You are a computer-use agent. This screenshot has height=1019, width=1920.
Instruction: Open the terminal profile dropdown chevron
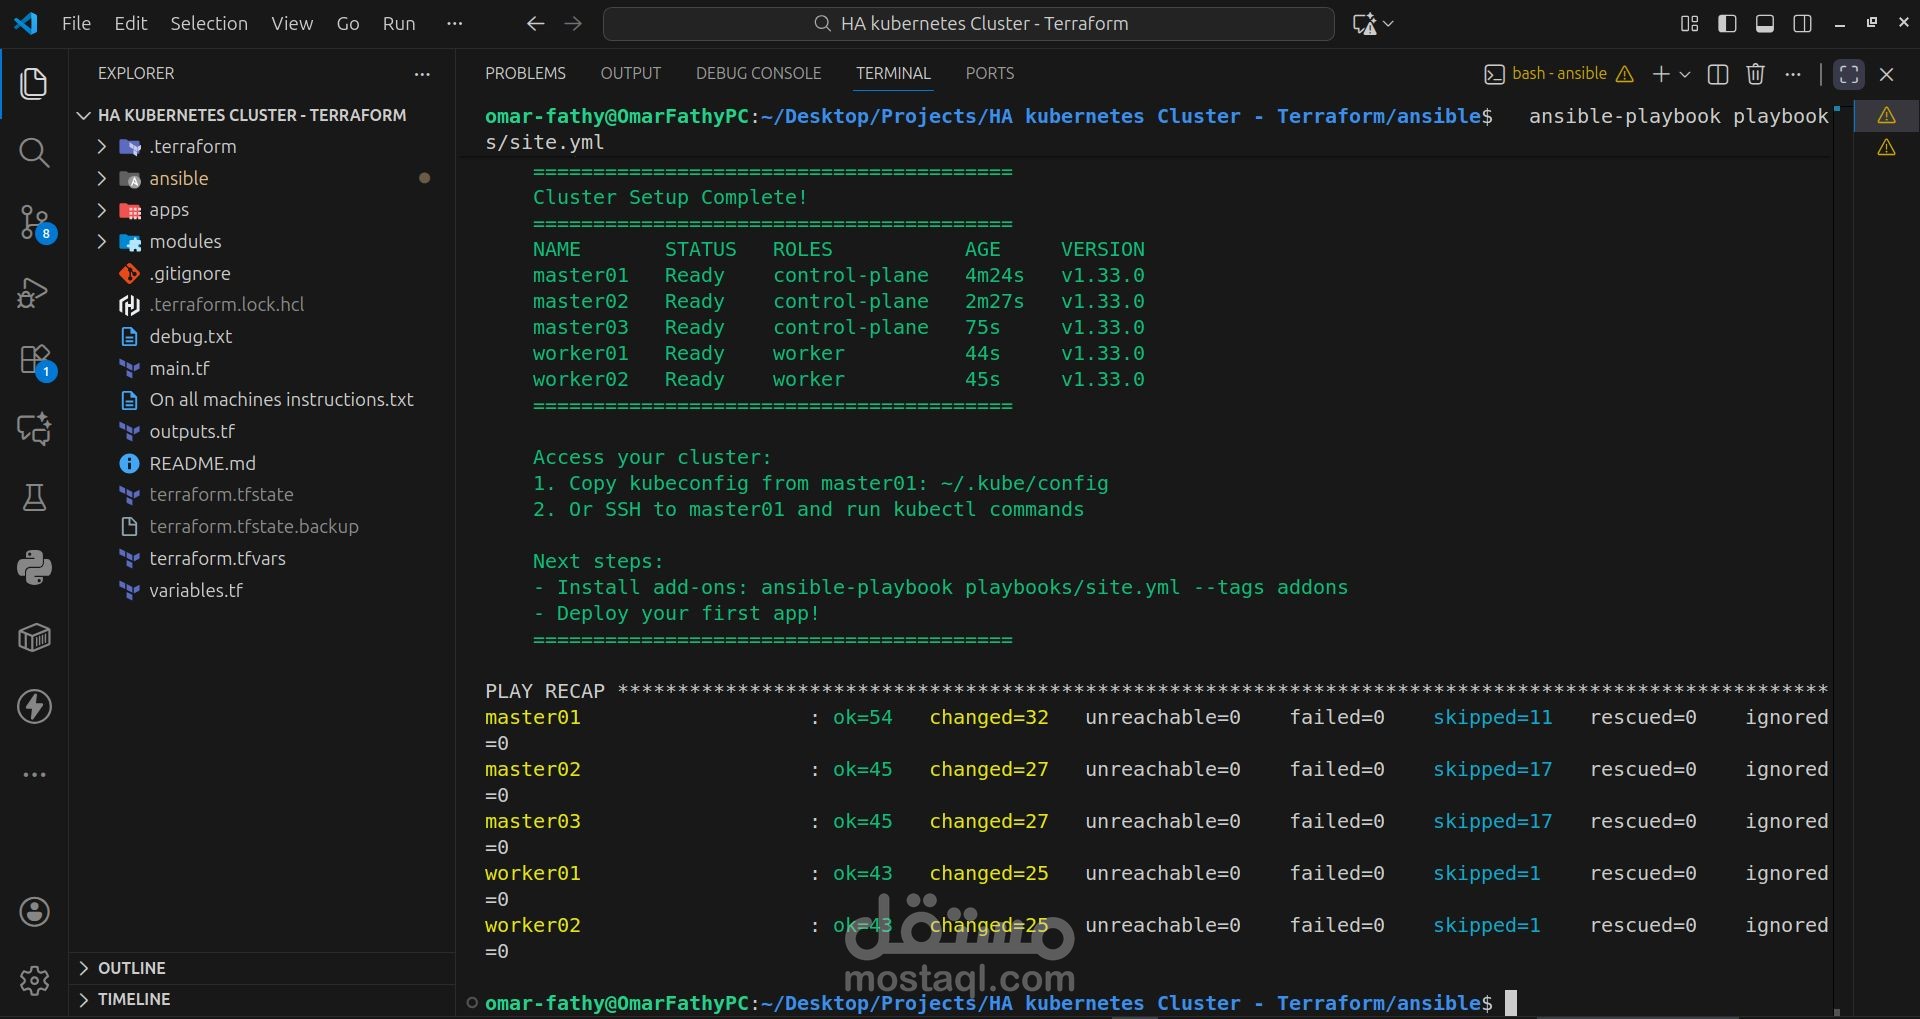coord(1687,74)
